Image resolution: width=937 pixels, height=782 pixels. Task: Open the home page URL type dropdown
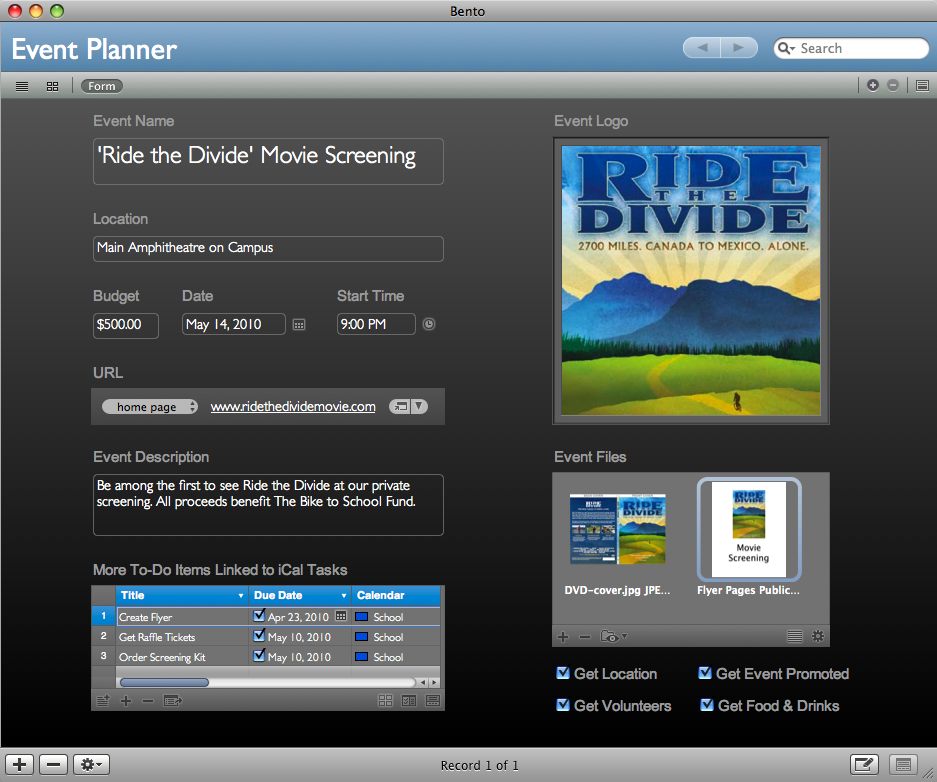click(149, 407)
